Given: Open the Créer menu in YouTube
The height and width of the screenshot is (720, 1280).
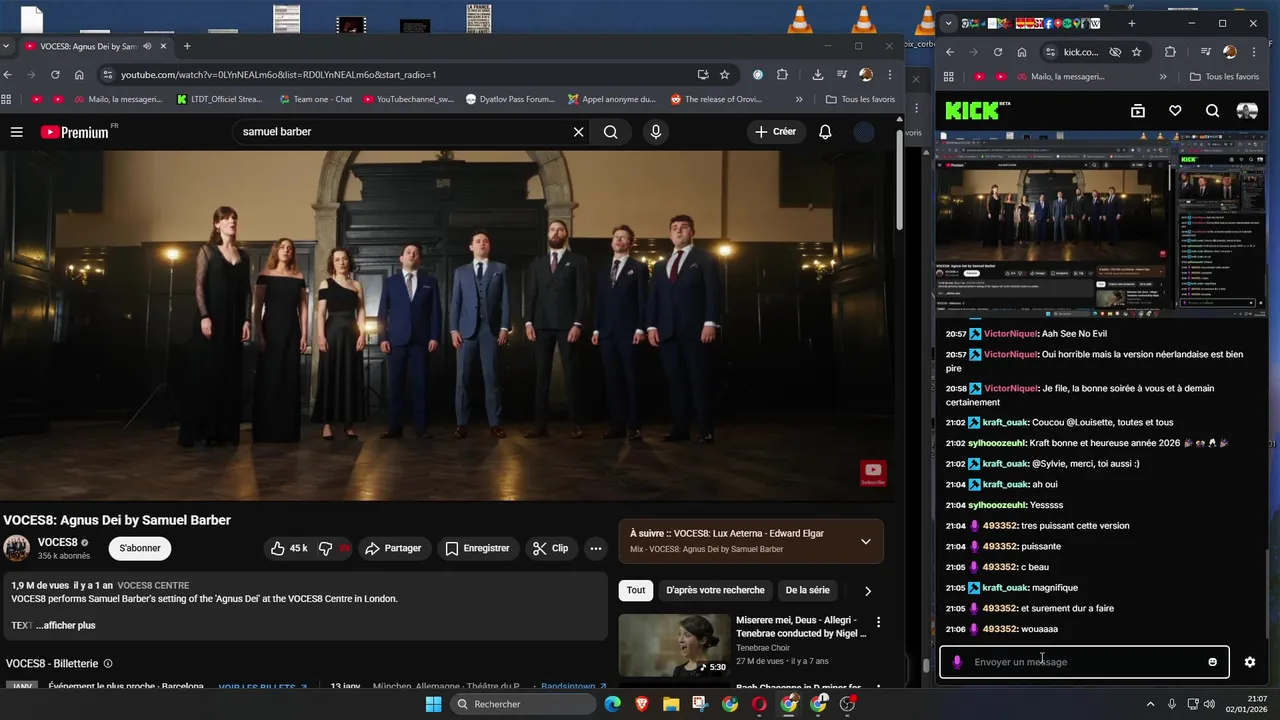Looking at the screenshot, I should pos(776,132).
